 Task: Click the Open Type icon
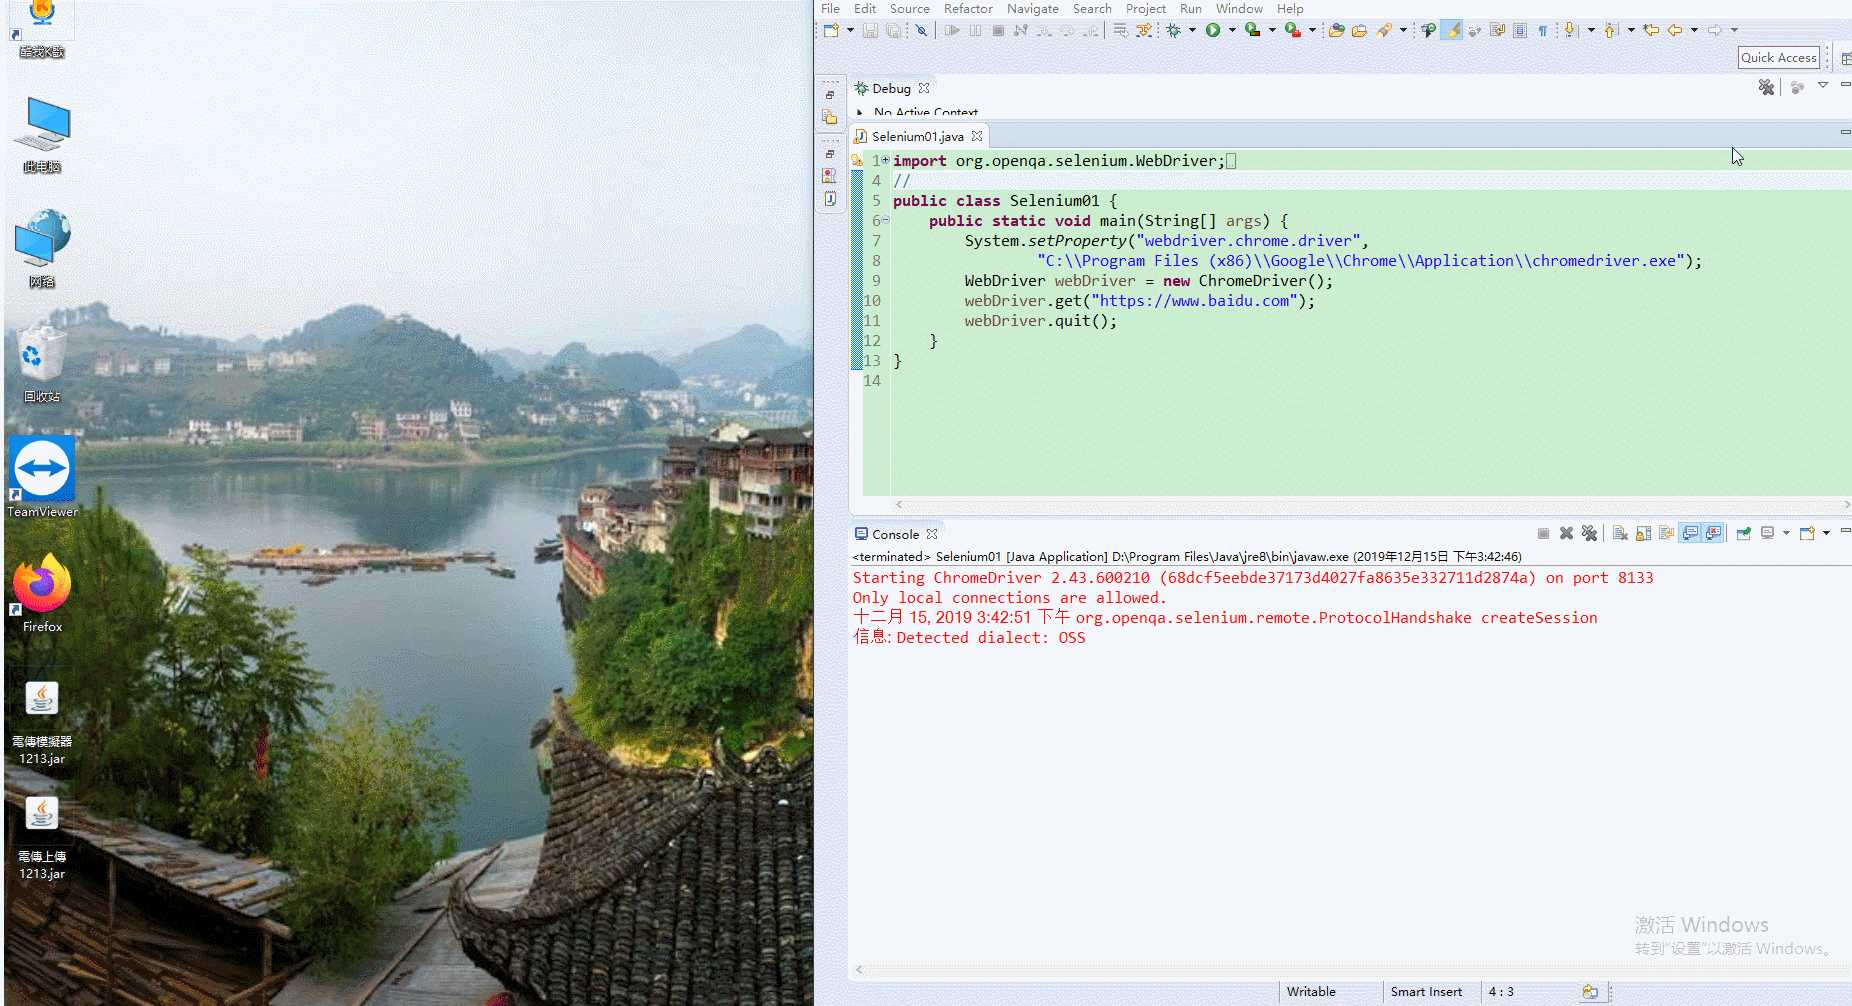pos(1336,30)
